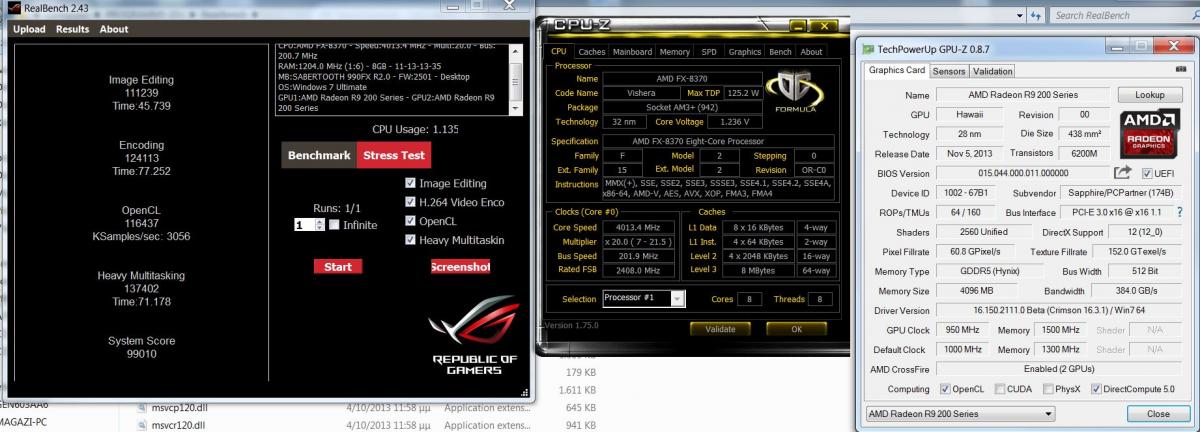The image size is (1200, 432).
Task: Click the Core Speed 4013.4 MHz value
Action: (639, 229)
